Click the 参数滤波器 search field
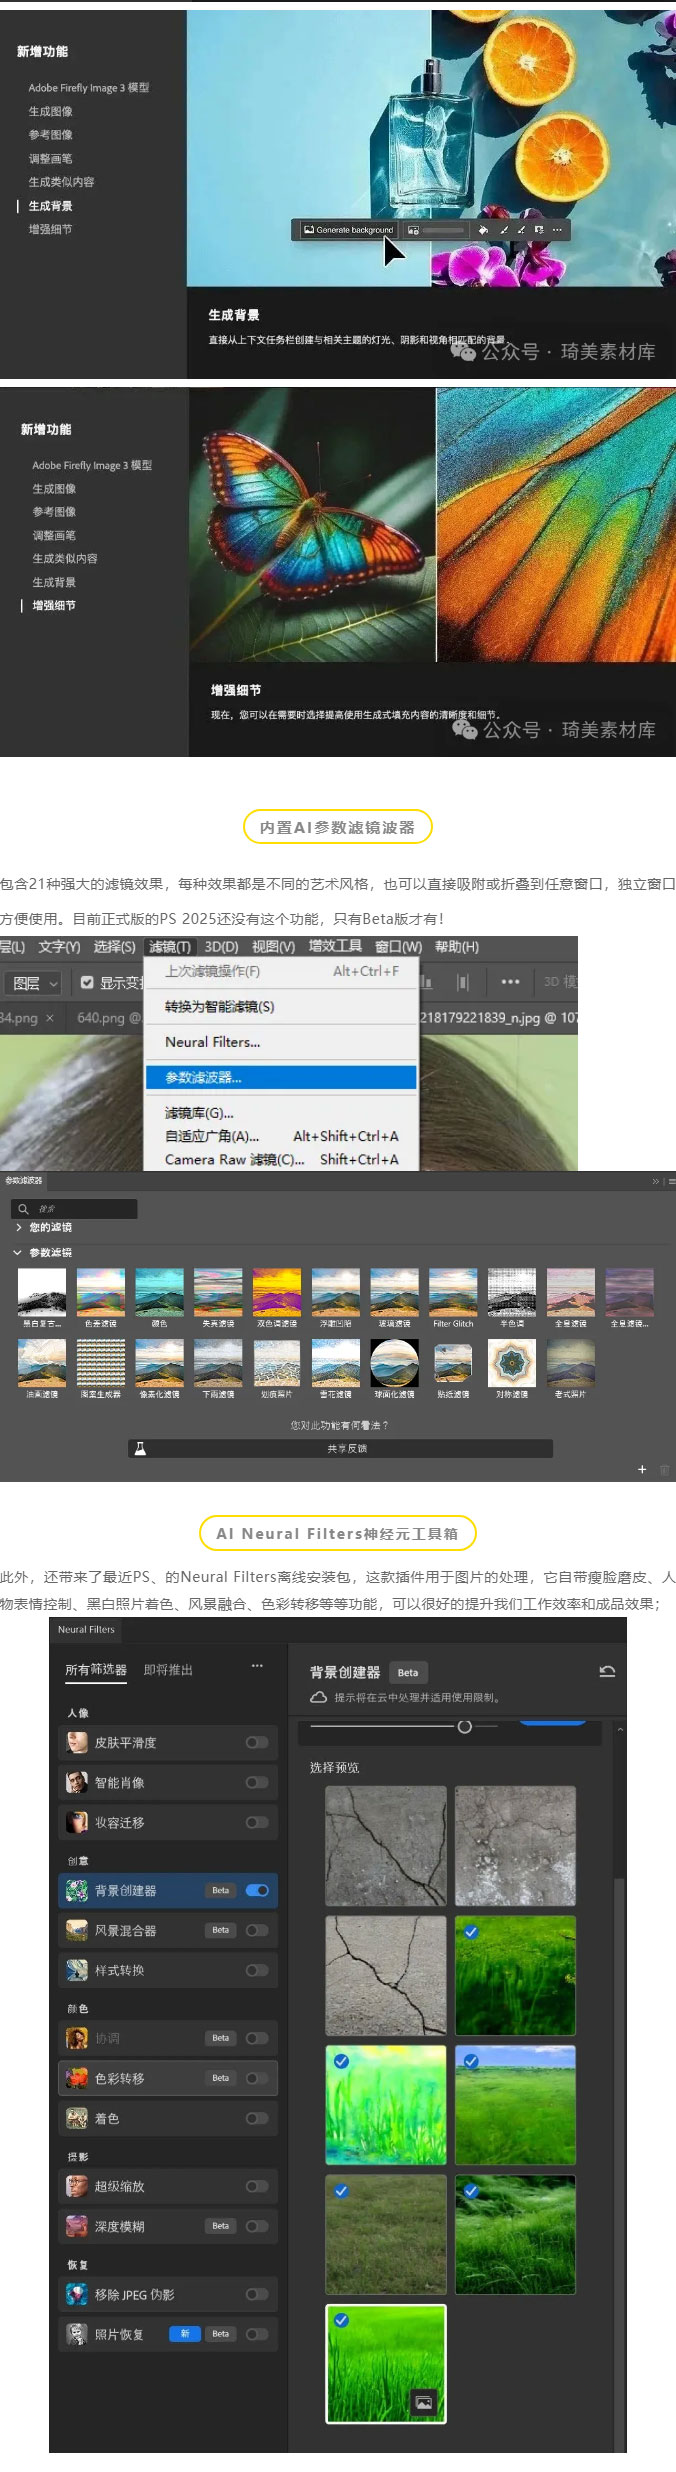Image resolution: width=676 pixels, height=2472 pixels. pos(76,1209)
